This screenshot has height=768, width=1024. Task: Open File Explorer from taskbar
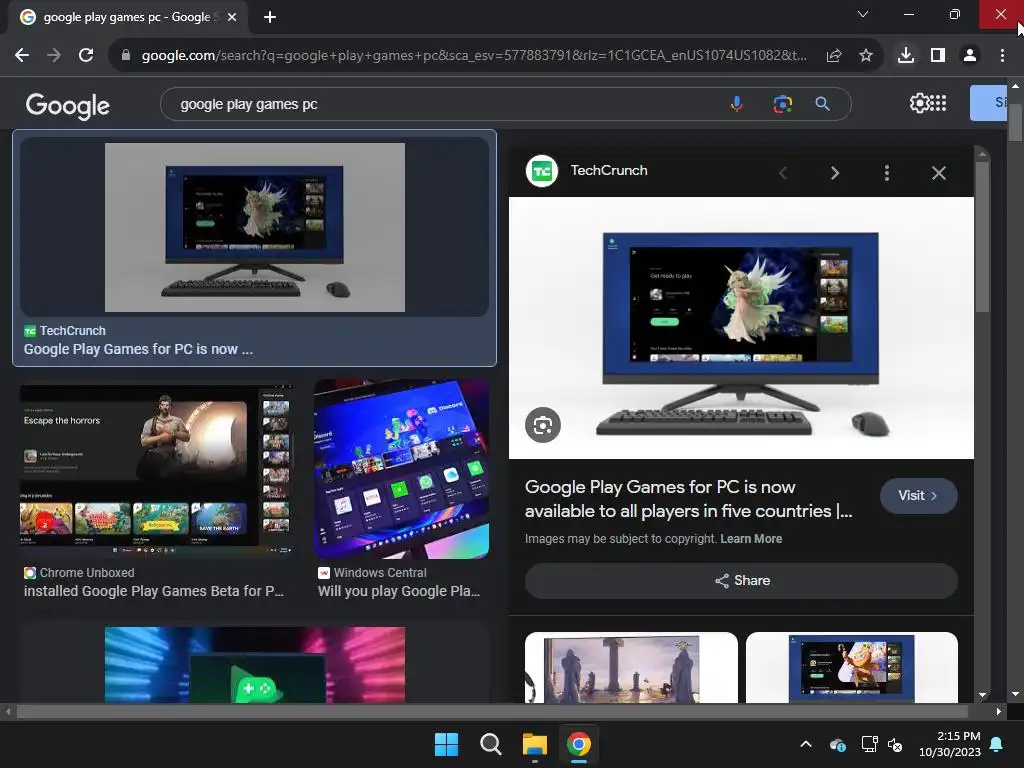534,744
